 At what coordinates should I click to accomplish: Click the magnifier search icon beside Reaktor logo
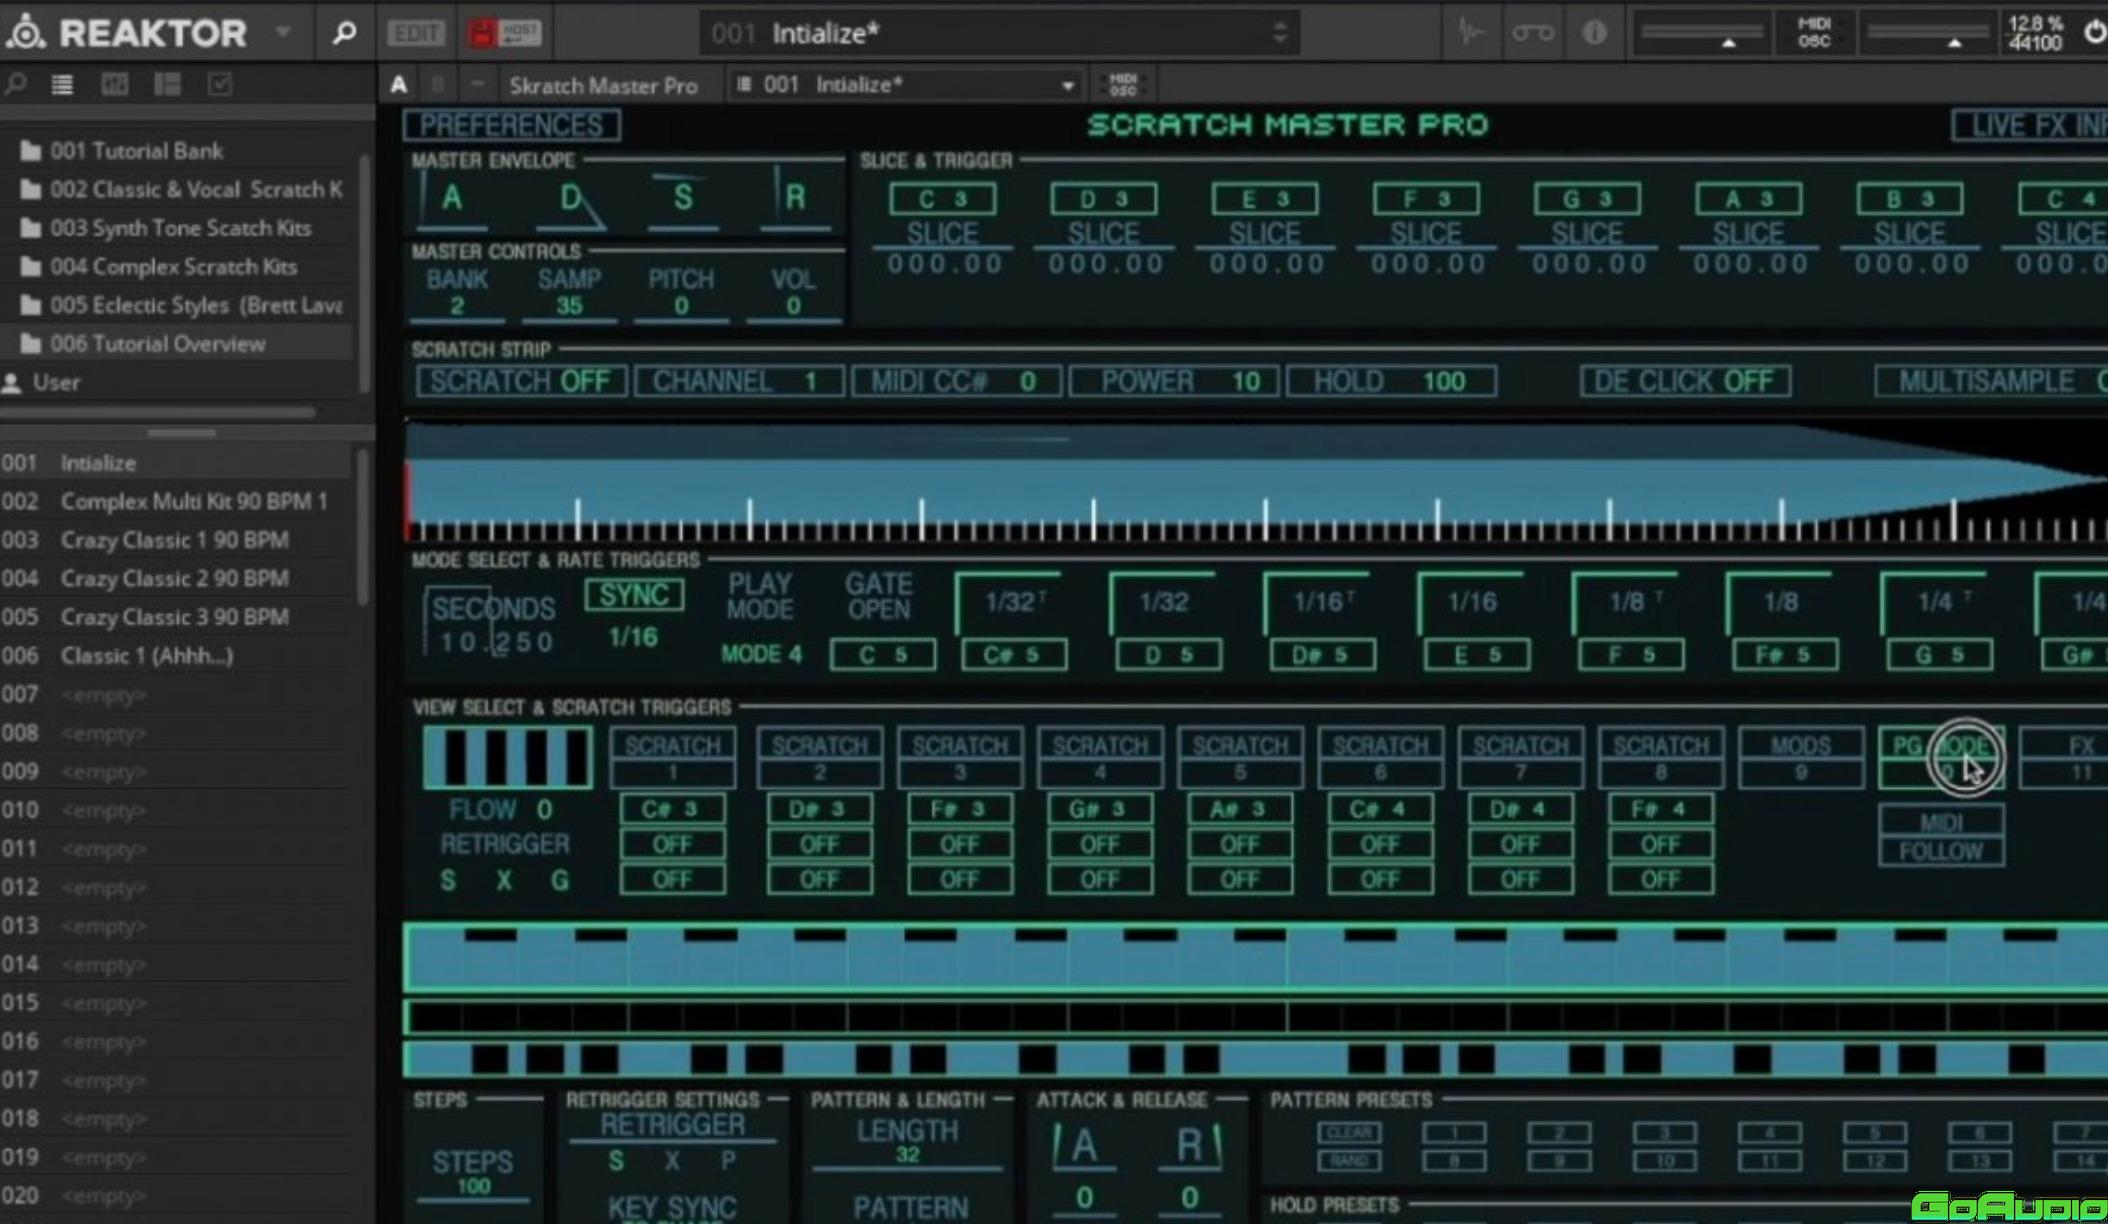click(x=343, y=33)
